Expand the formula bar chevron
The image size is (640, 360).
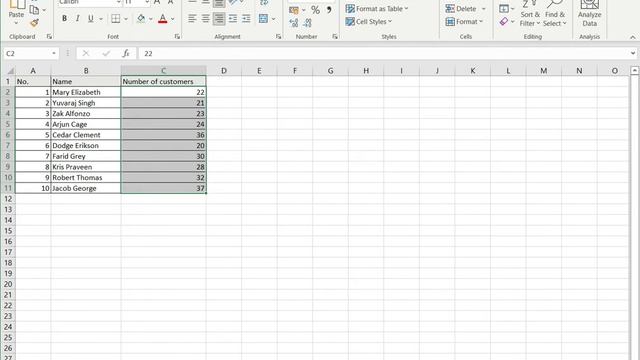pyautogui.click(x=633, y=53)
